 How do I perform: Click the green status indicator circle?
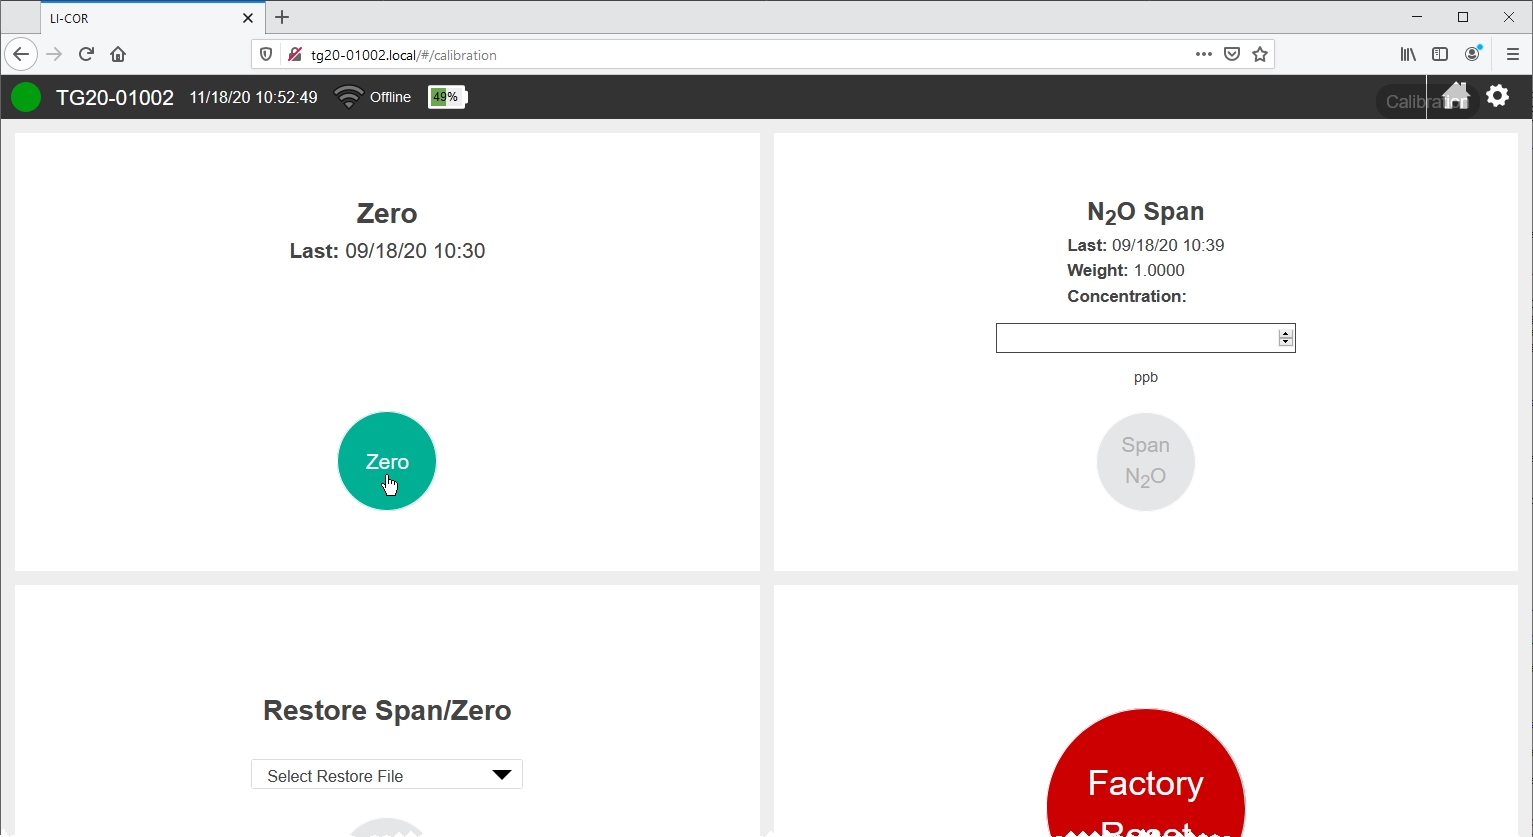(x=26, y=97)
